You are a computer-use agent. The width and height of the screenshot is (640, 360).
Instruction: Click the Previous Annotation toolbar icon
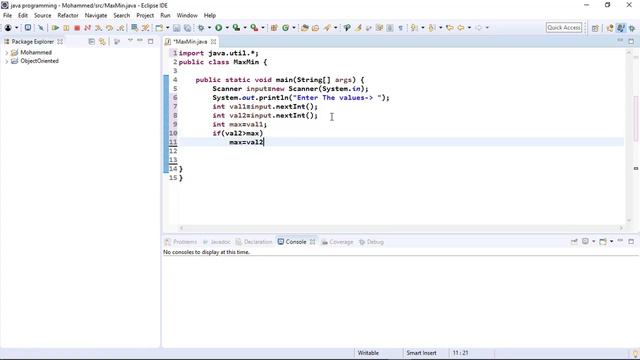click(432, 28)
